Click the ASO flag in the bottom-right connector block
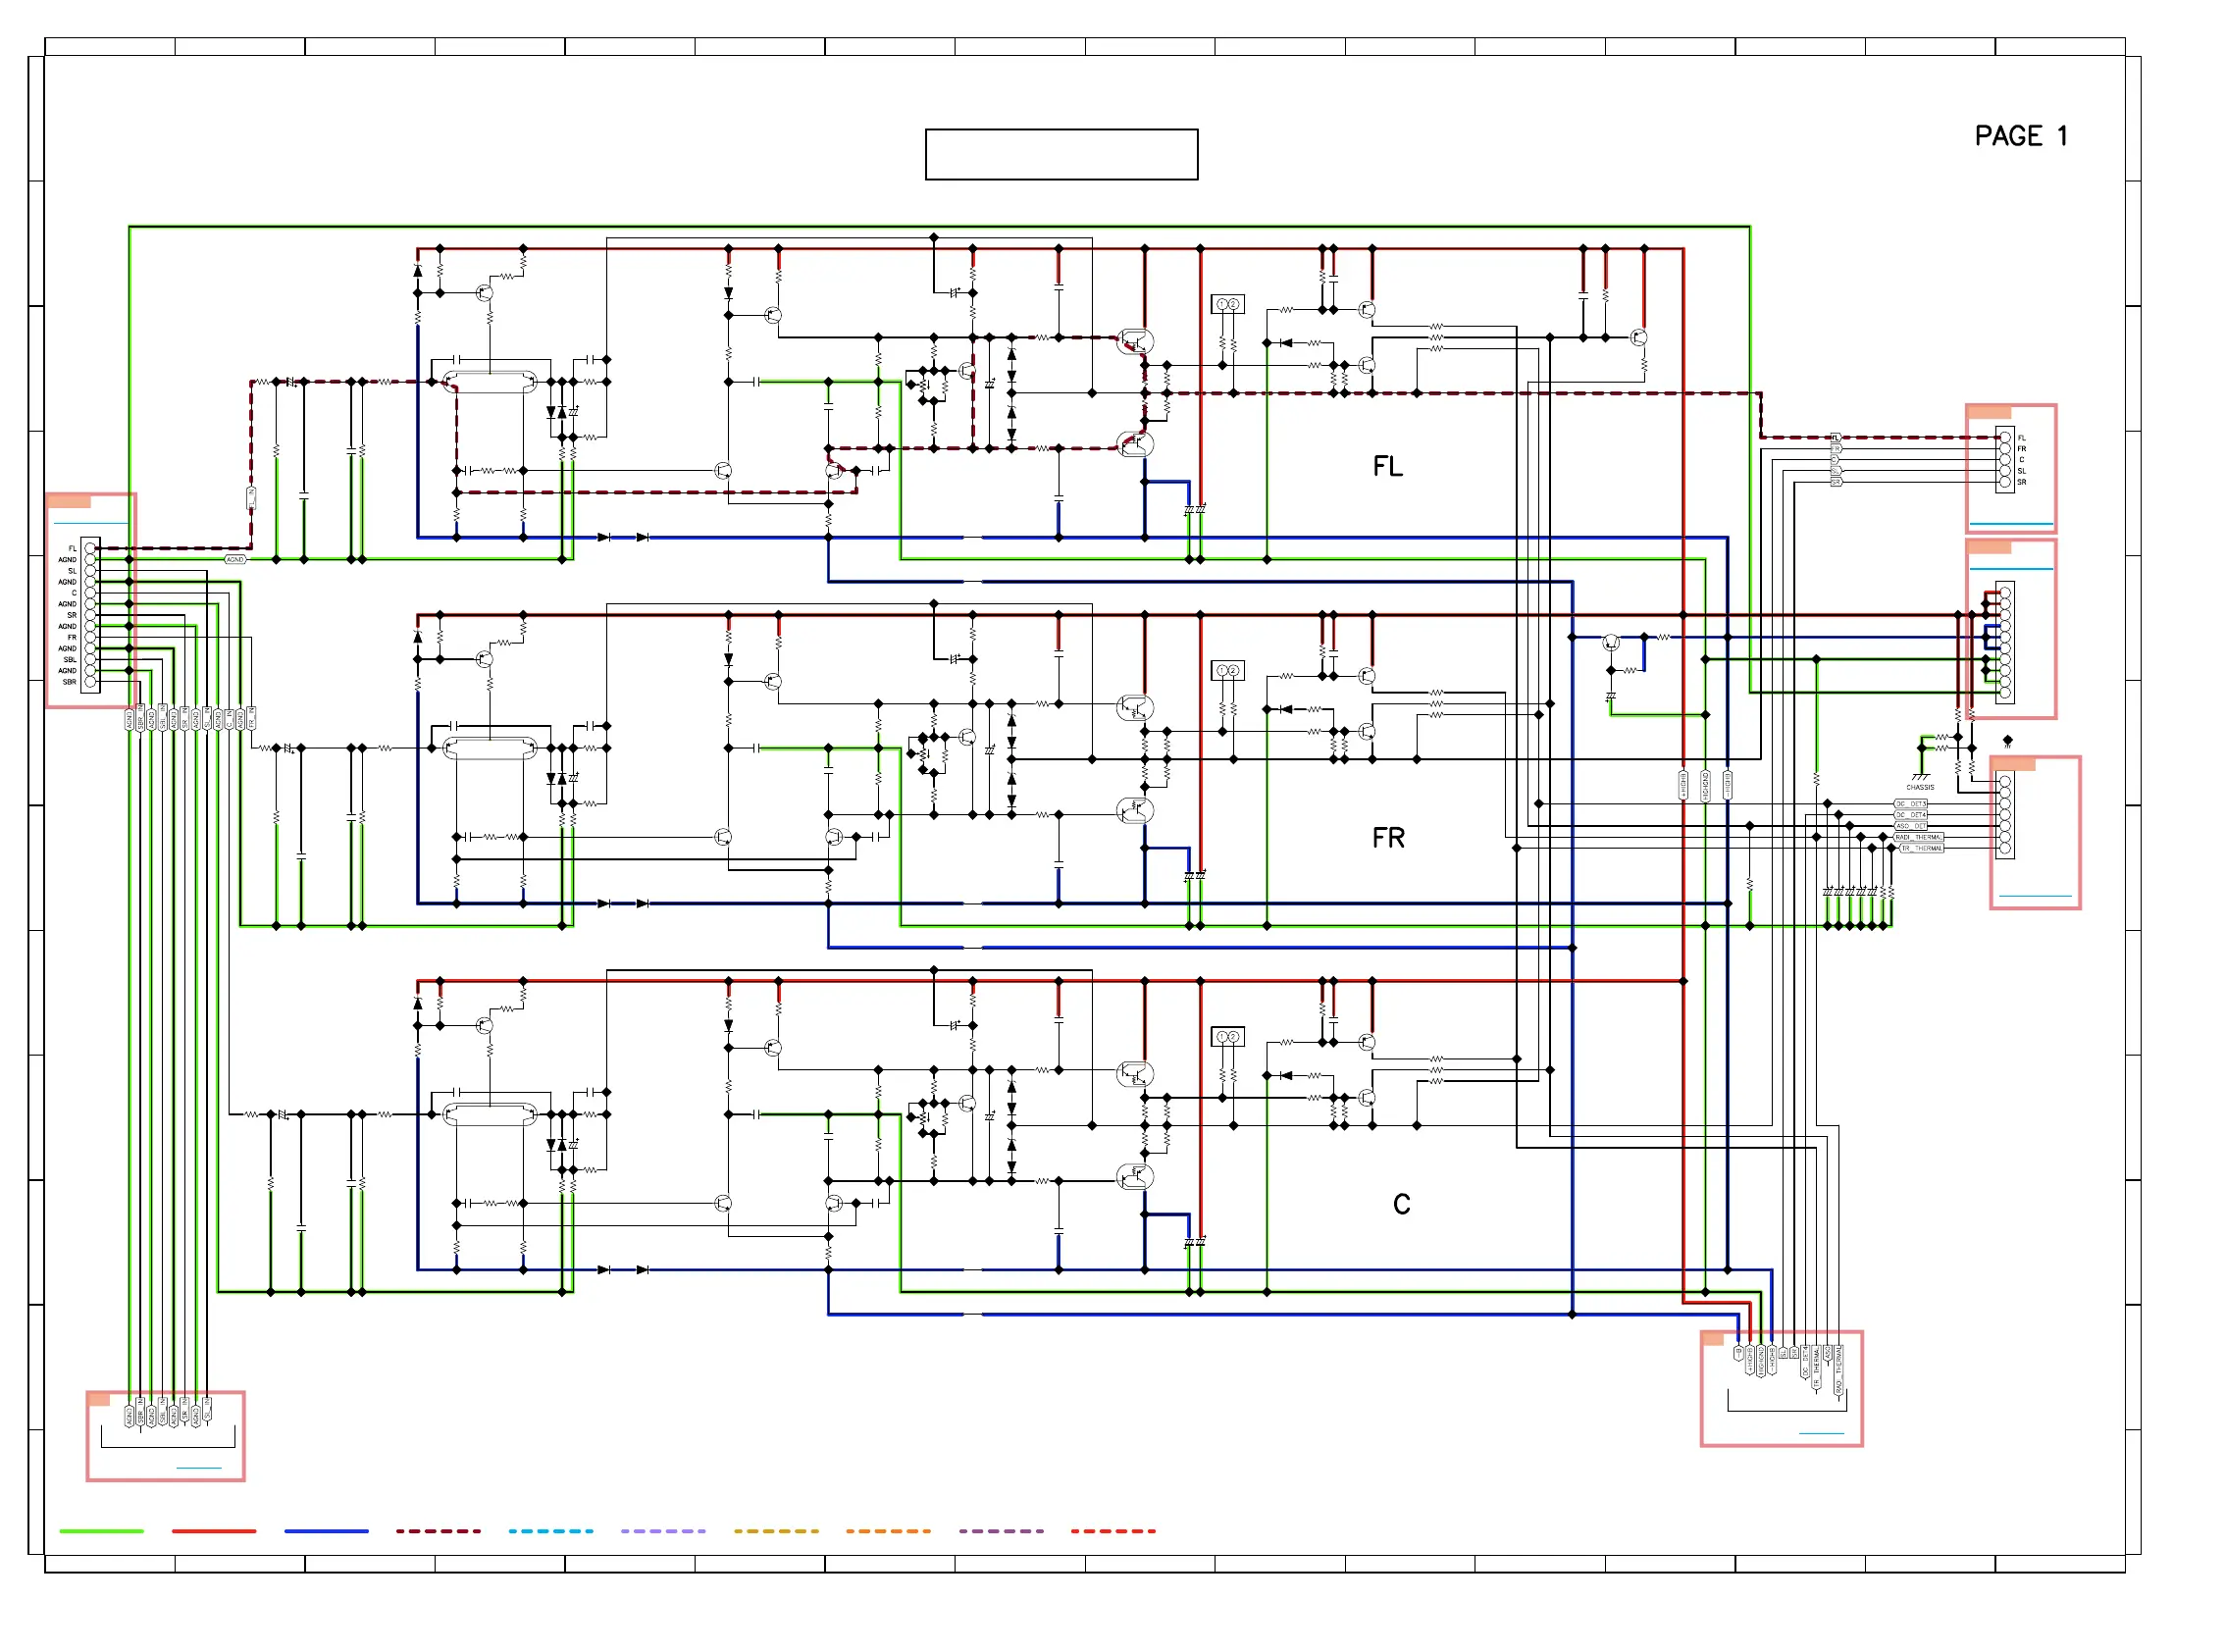The height and width of the screenshot is (1652, 2225). 1828,1353
